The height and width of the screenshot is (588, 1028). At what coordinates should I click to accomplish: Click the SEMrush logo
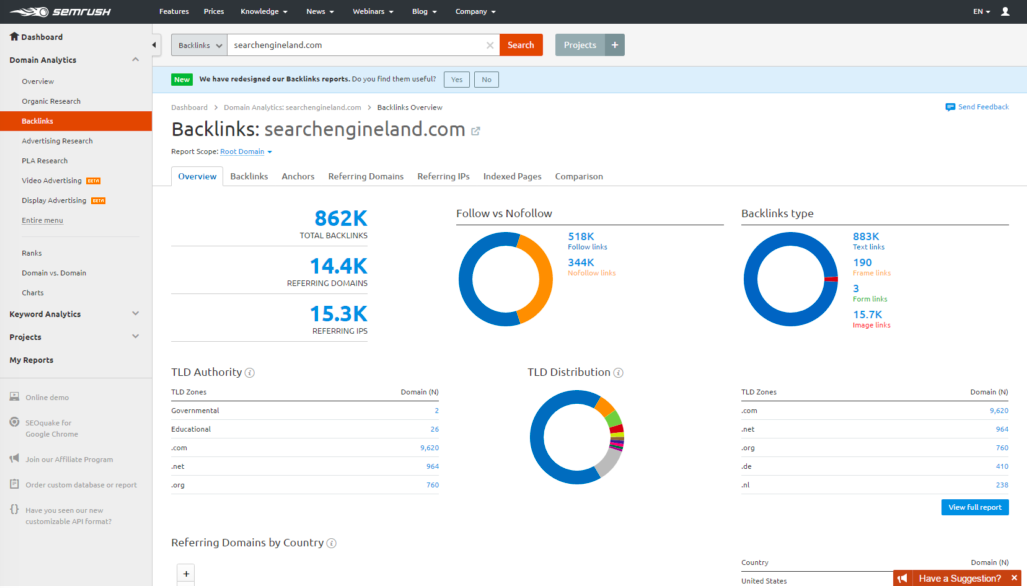(x=60, y=12)
